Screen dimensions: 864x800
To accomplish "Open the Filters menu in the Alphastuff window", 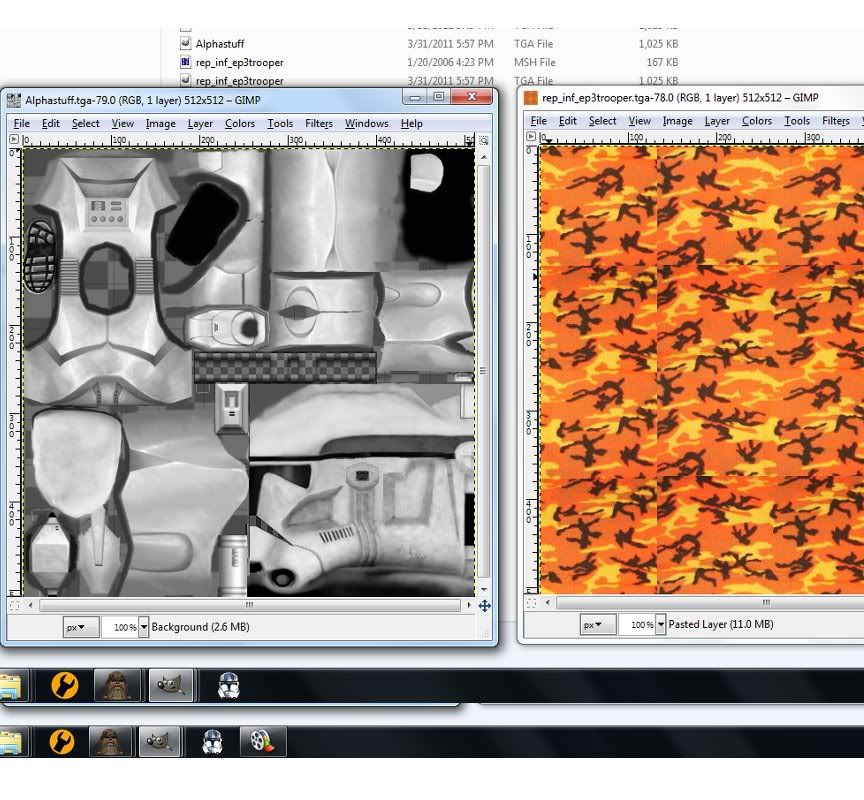I will 318,123.
